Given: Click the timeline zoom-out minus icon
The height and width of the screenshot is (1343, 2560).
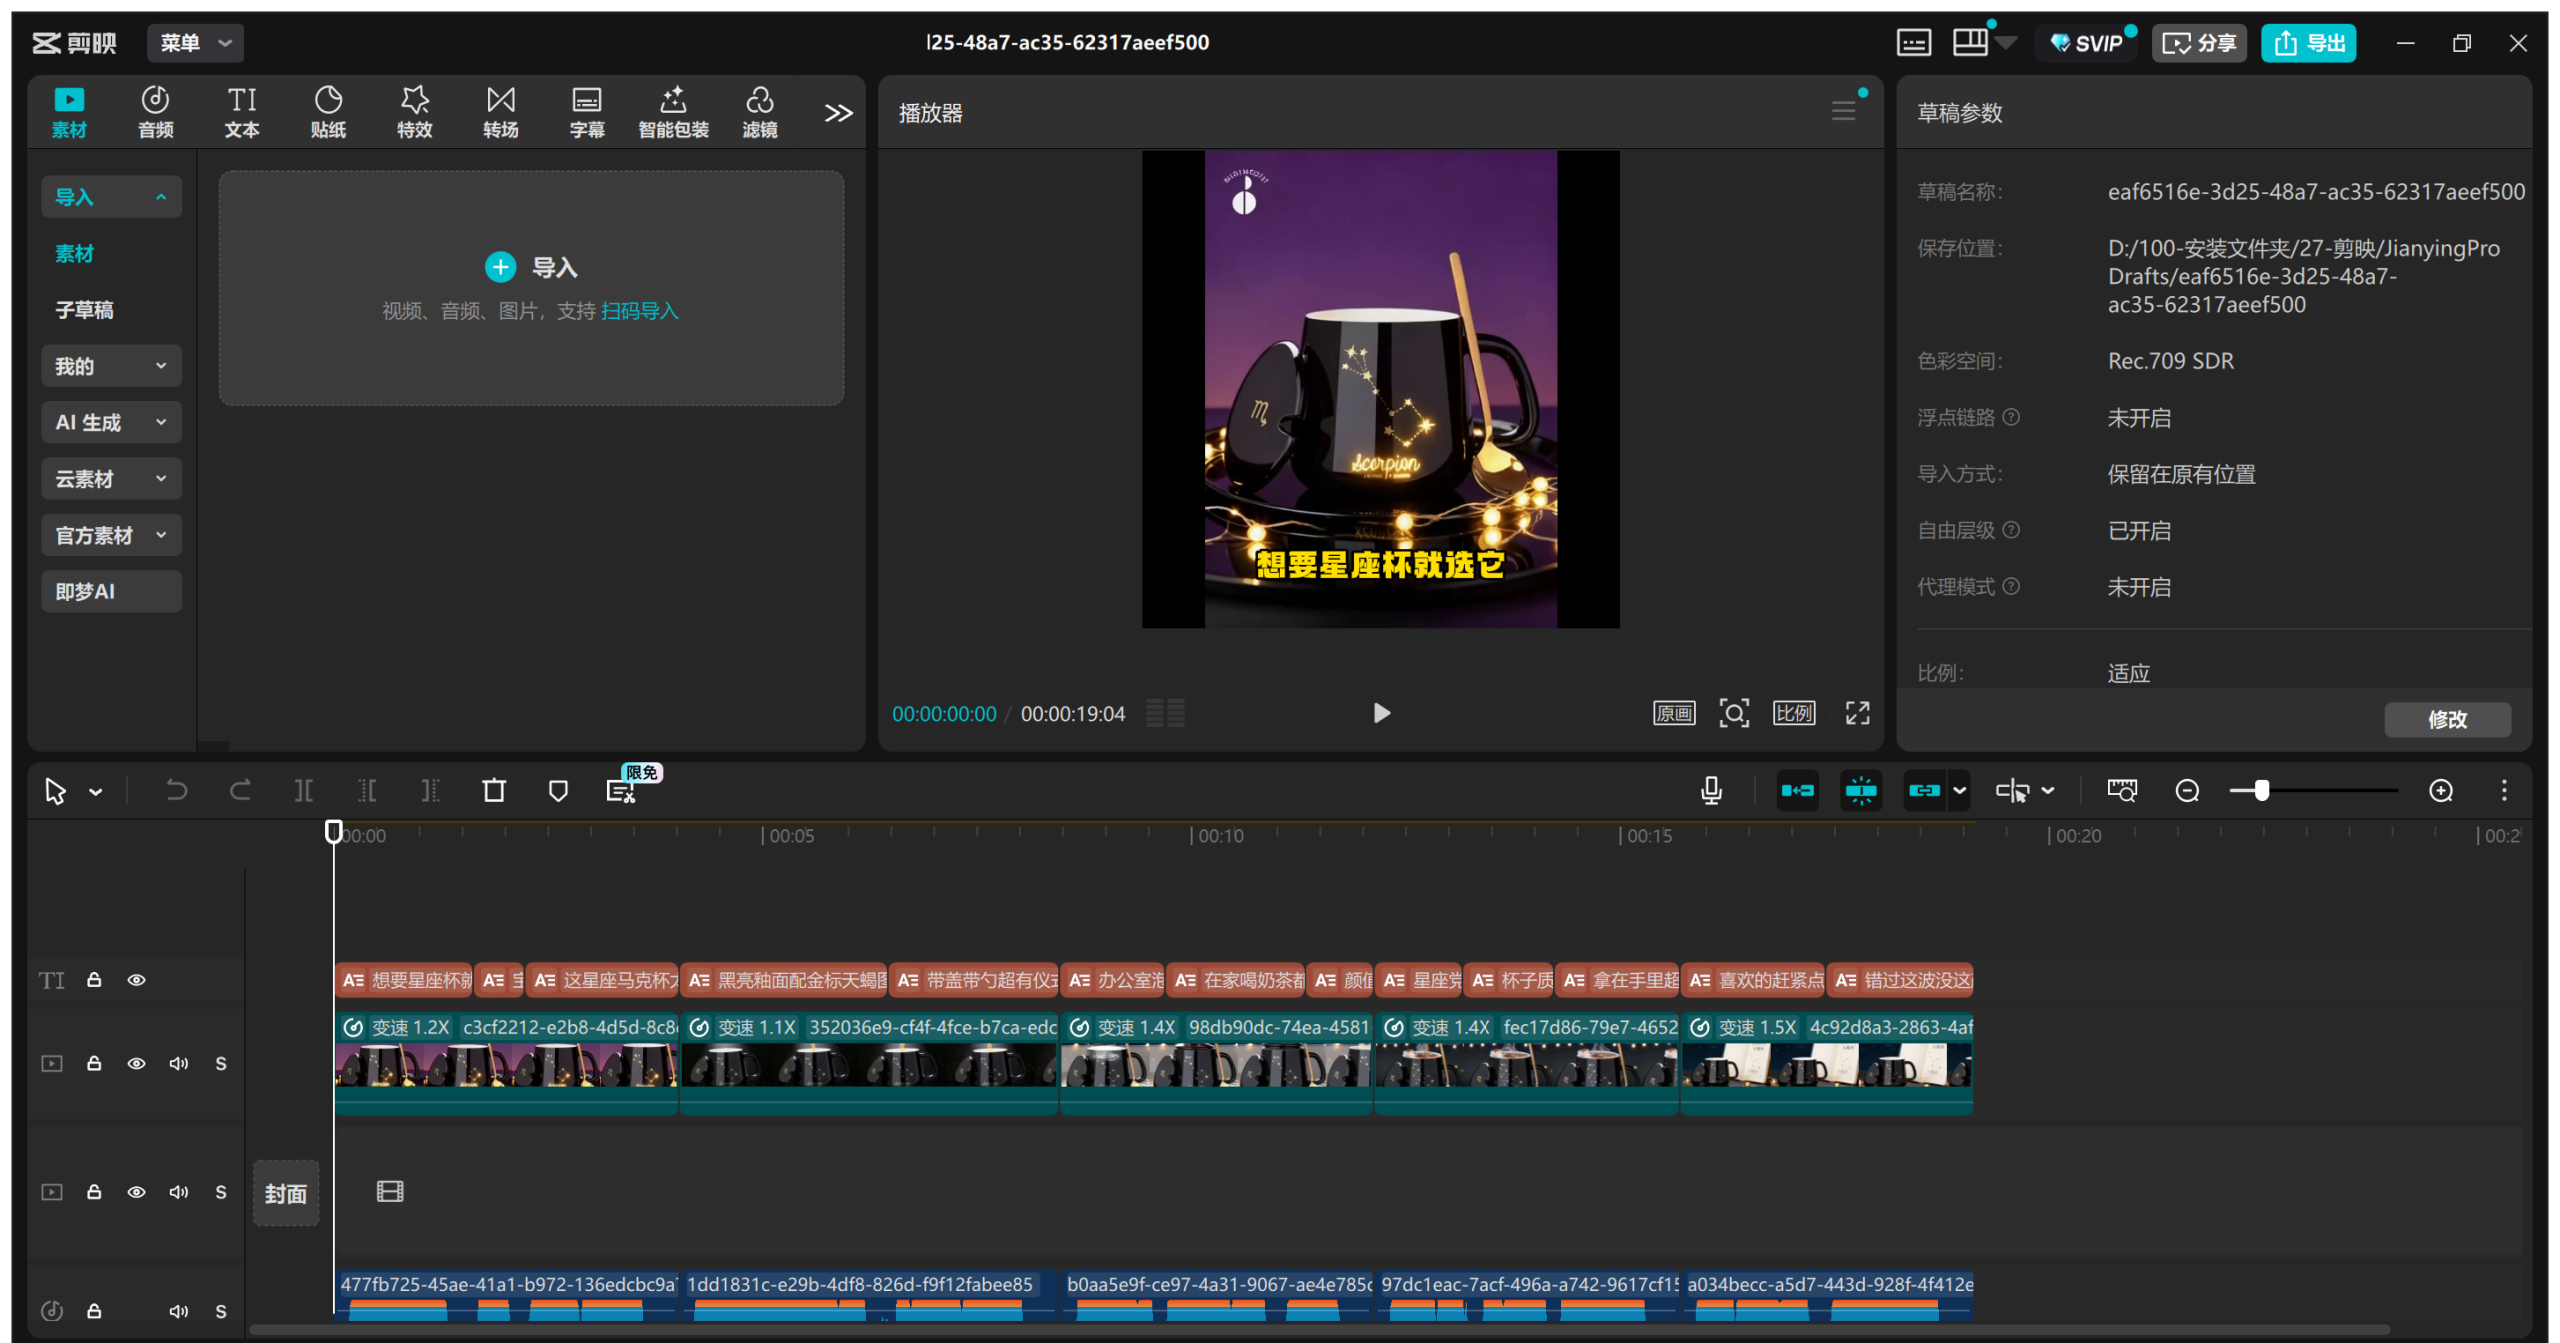Looking at the screenshot, I should [x=2187, y=791].
